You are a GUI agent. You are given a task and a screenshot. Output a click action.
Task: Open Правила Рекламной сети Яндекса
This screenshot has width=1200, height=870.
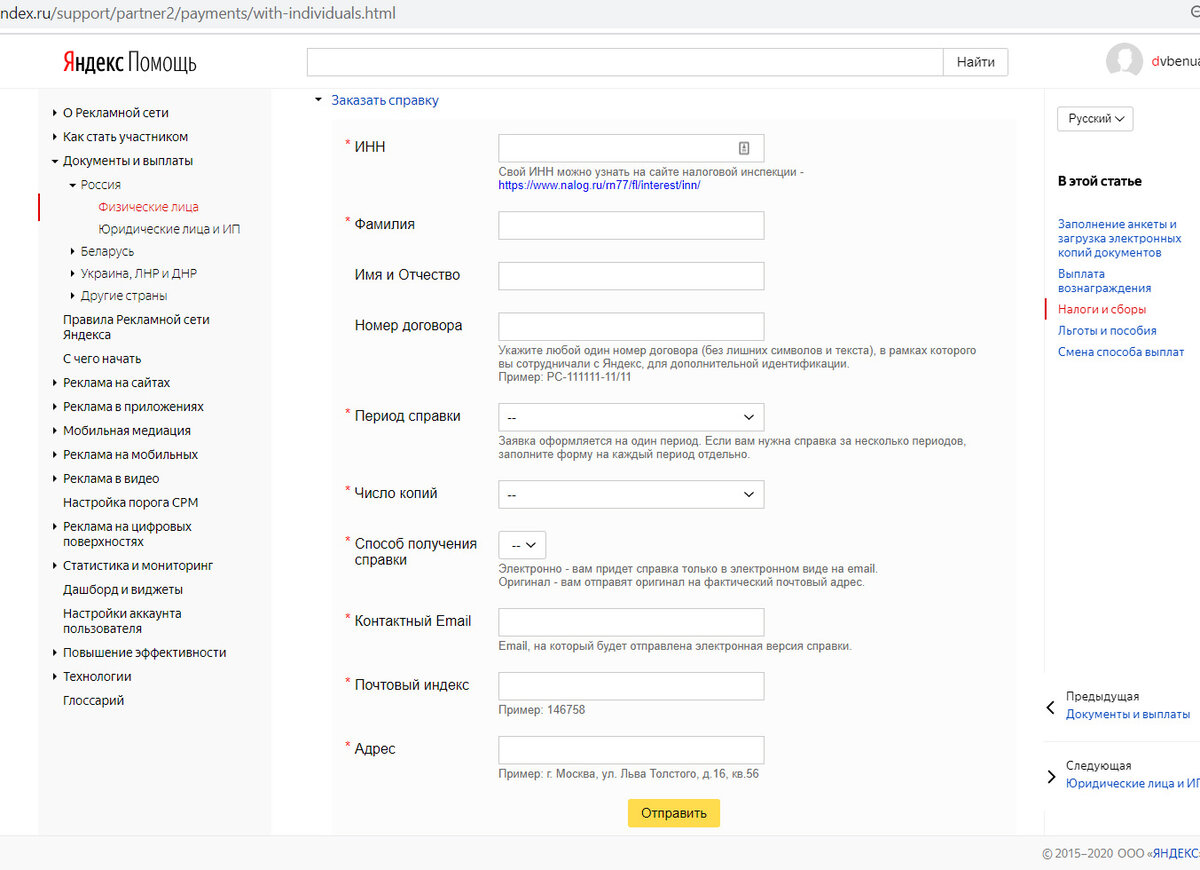click(136, 327)
